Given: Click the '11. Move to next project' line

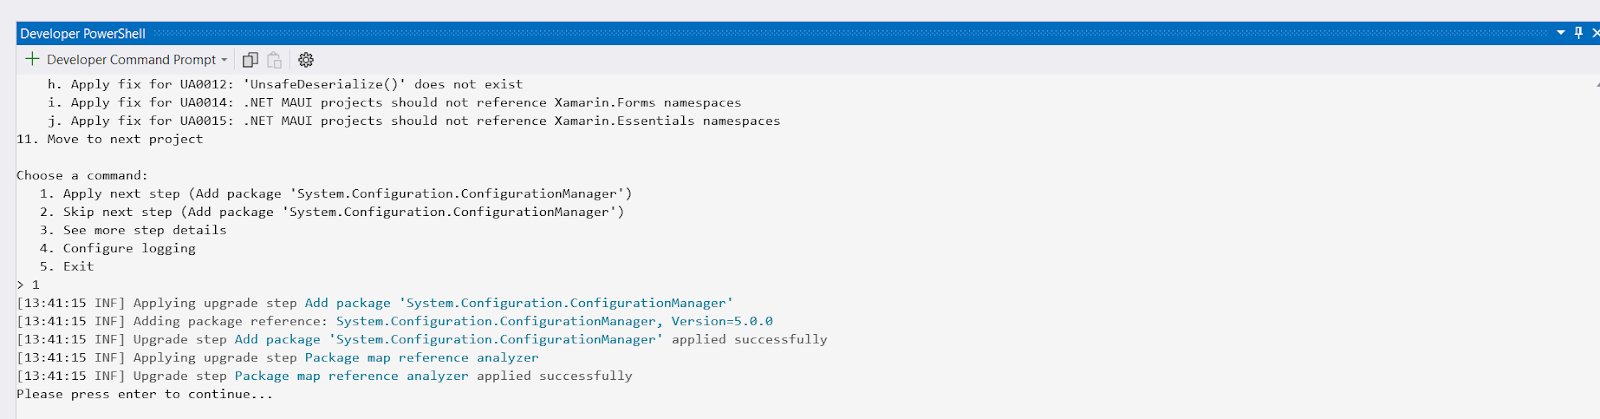Looking at the screenshot, I should (x=110, y=139).
